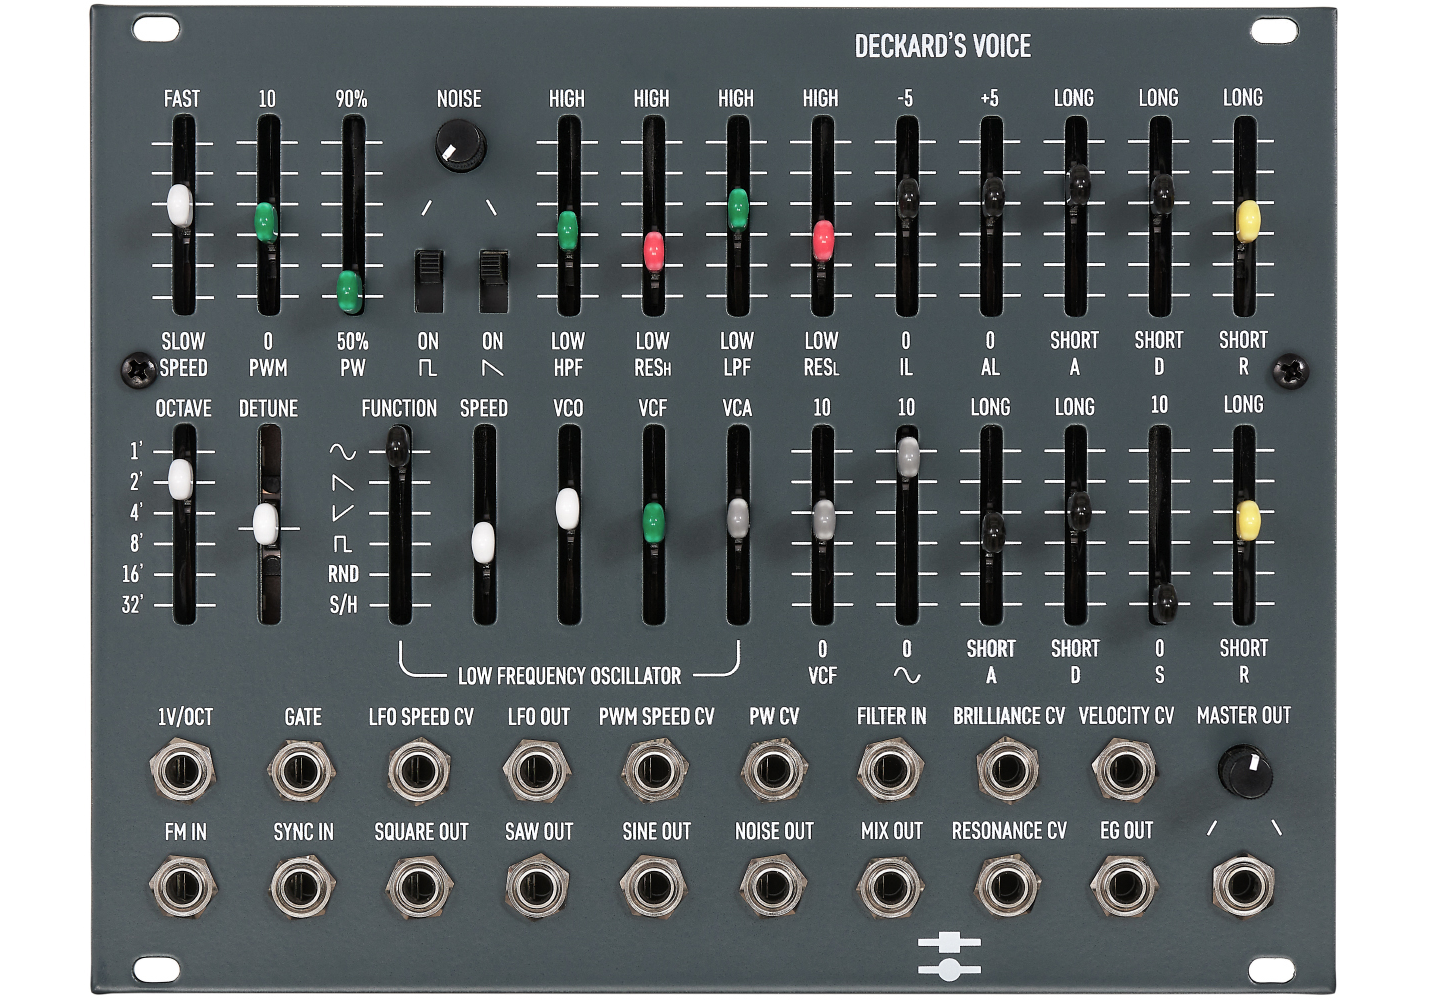Click the gray LFO VCA slider cap
This screenshot has height=1000, width=1429.
click(x=738, y=518)
